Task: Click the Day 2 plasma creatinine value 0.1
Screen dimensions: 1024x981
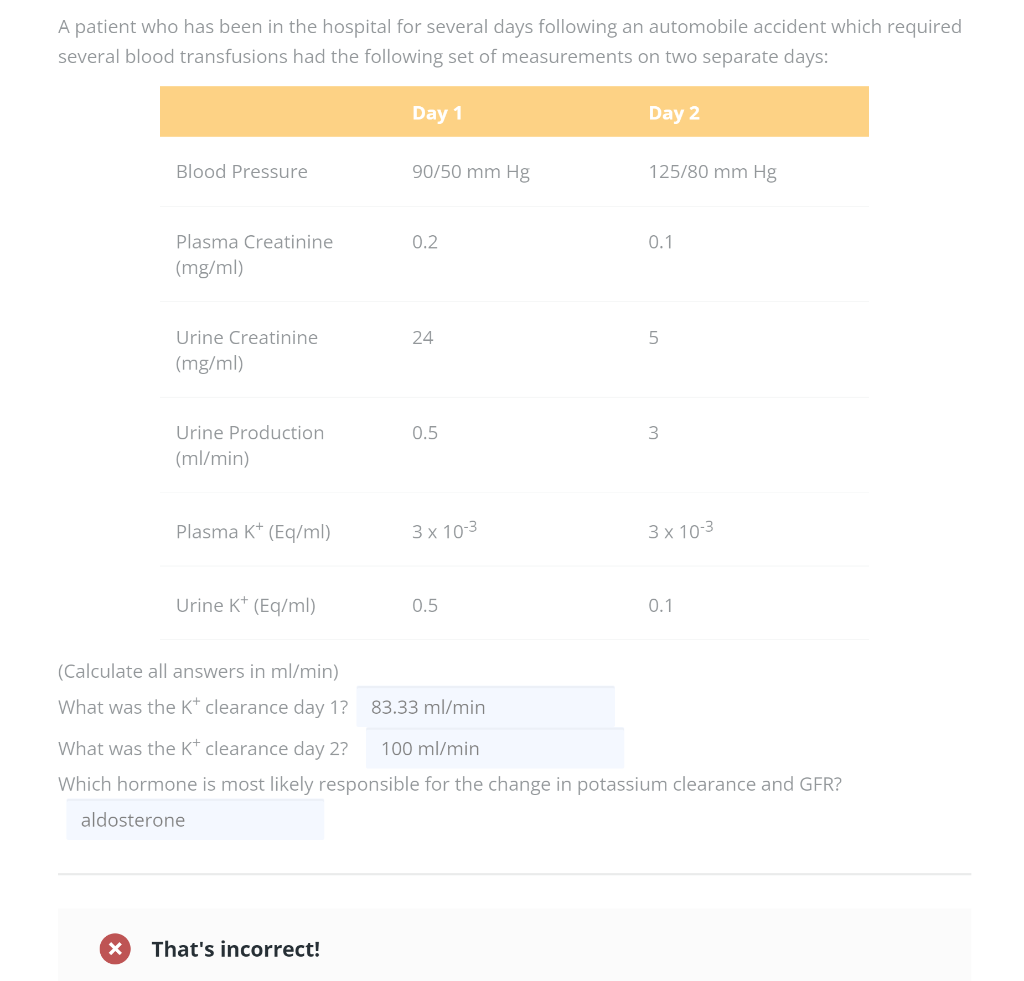Action: [x=661, y=242]
